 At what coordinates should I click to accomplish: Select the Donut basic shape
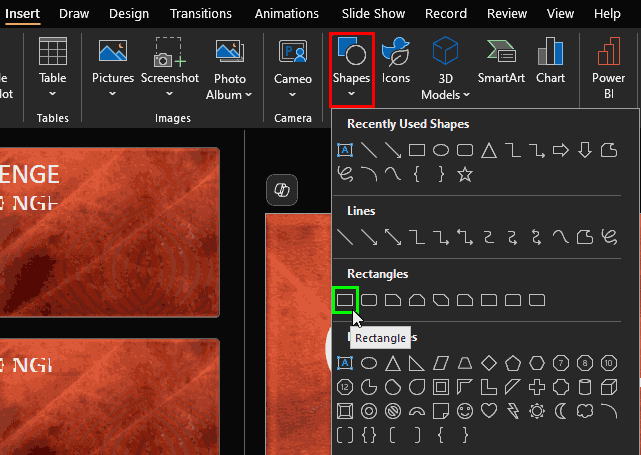(x=369, y=411)
